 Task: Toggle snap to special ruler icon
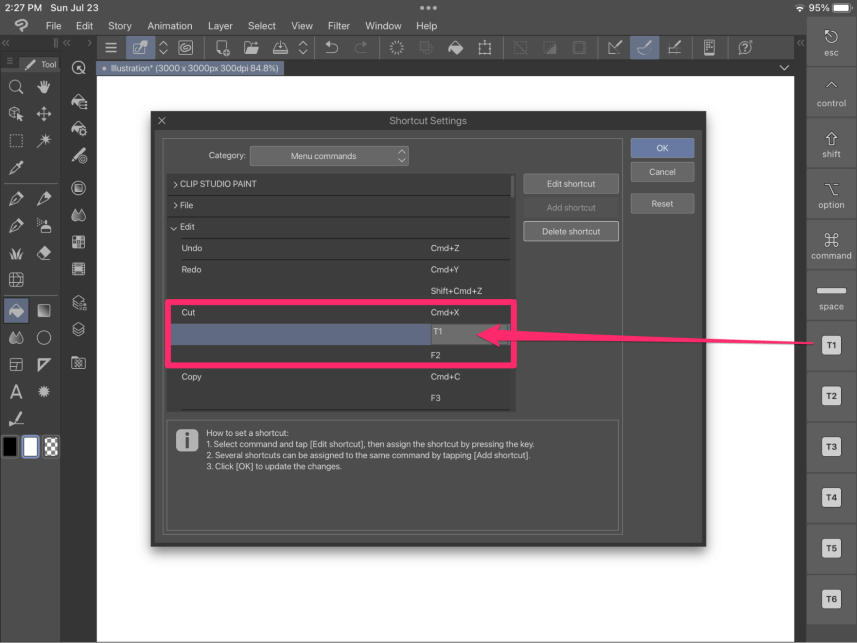click(x=644, y=48)
